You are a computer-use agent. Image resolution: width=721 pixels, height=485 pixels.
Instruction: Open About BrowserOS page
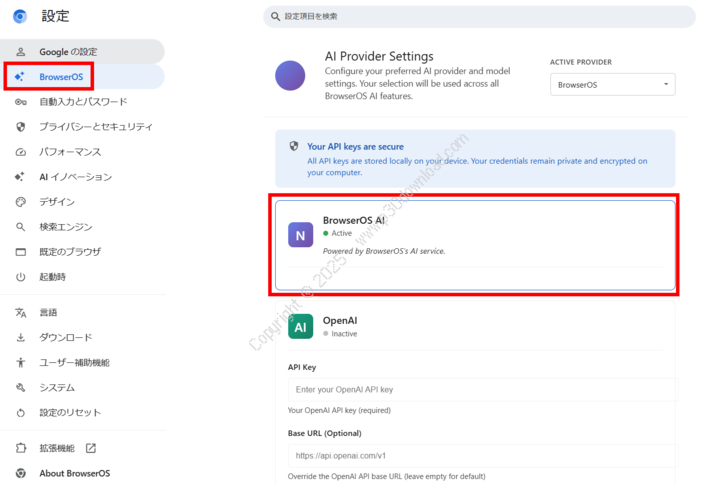point(74,473)
